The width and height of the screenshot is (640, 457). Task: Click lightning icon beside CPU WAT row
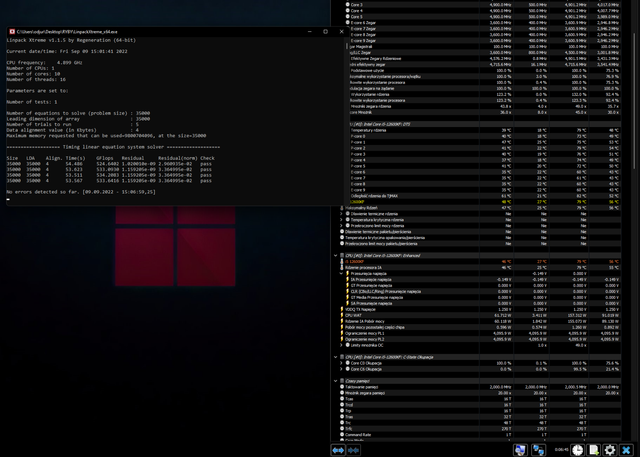pos(342,315)
